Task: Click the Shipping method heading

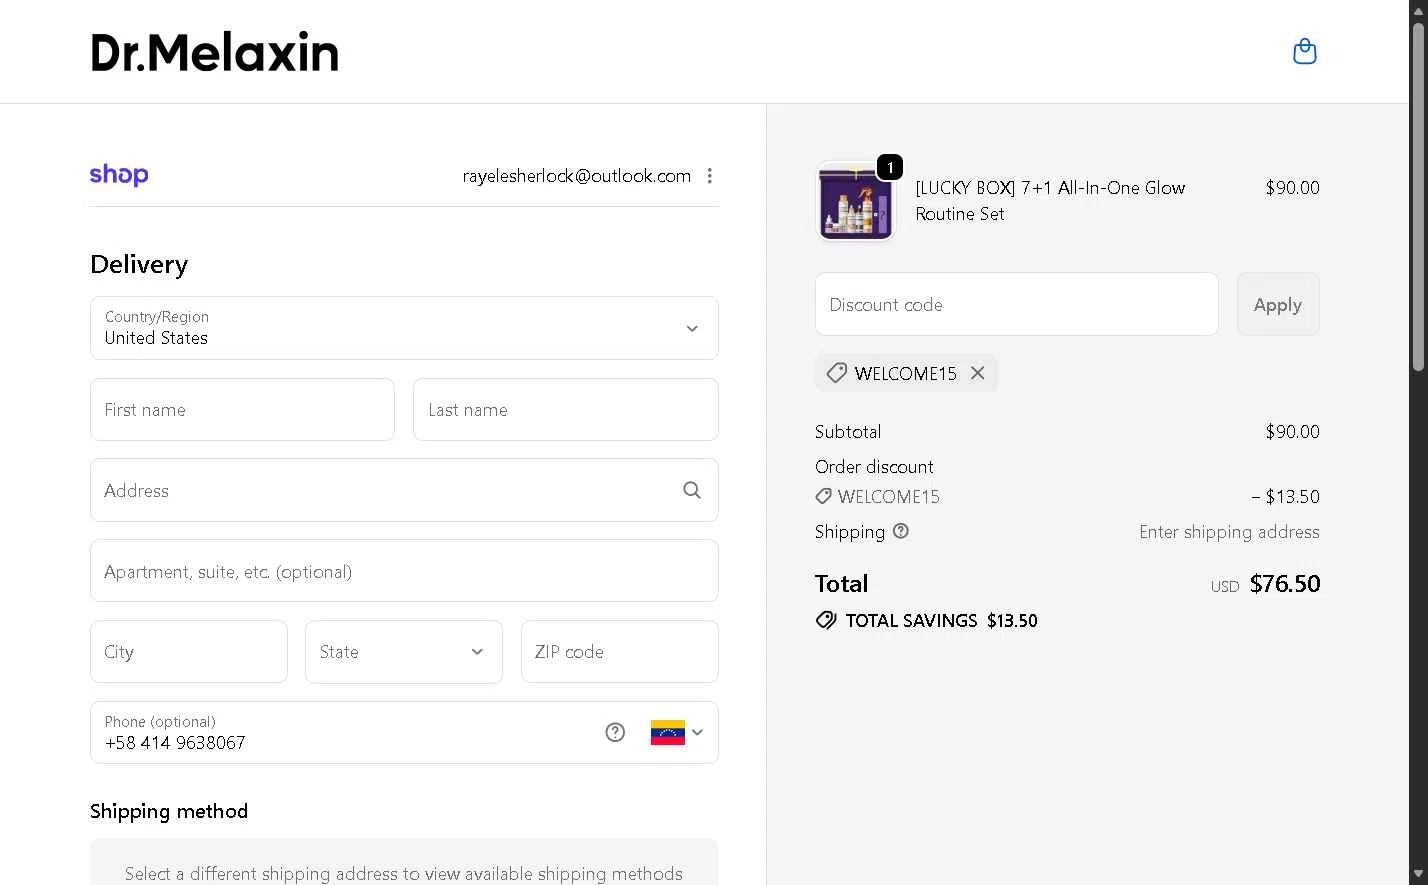Action: click(169, 811)
